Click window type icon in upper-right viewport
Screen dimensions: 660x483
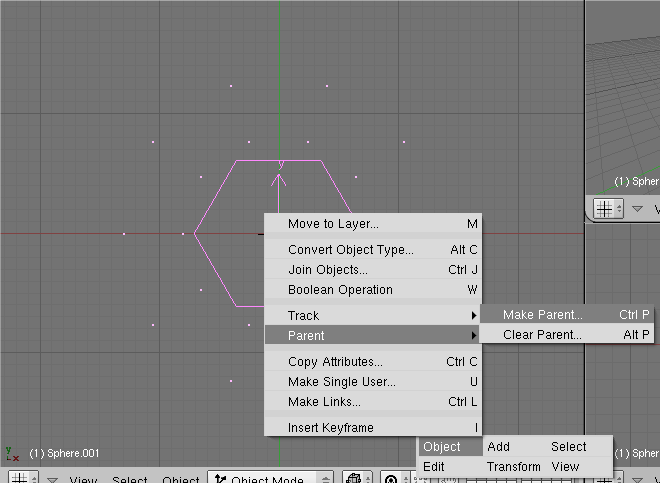click(607, 208)
